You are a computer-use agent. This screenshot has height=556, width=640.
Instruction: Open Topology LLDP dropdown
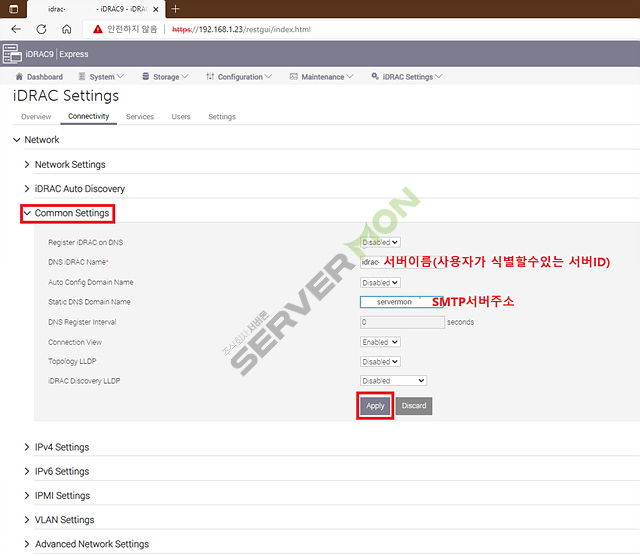coord(380,361)
